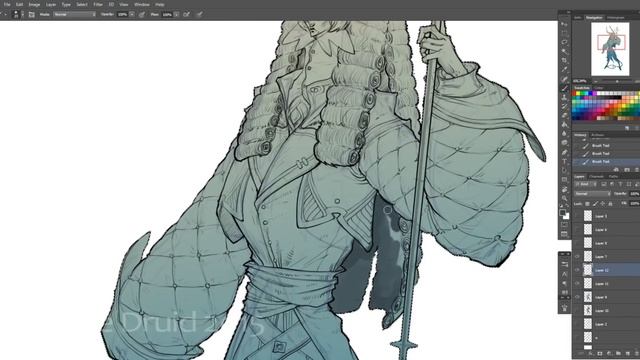Viewport: 640px width, 360px height.
Task: Toggle Lock transparent pixels in Layers panel
Action: (x=587, y=204)
